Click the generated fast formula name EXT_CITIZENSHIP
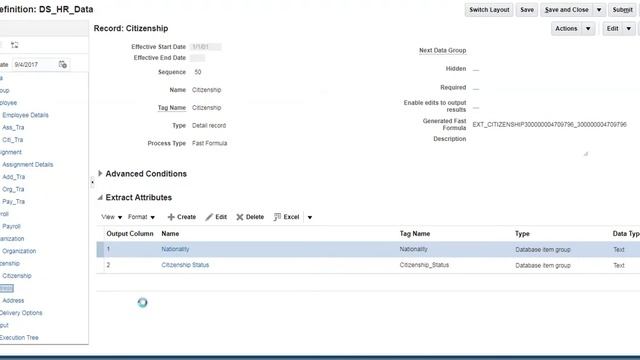The width and height of the screenshot is (640, 360). click(549, 124)
